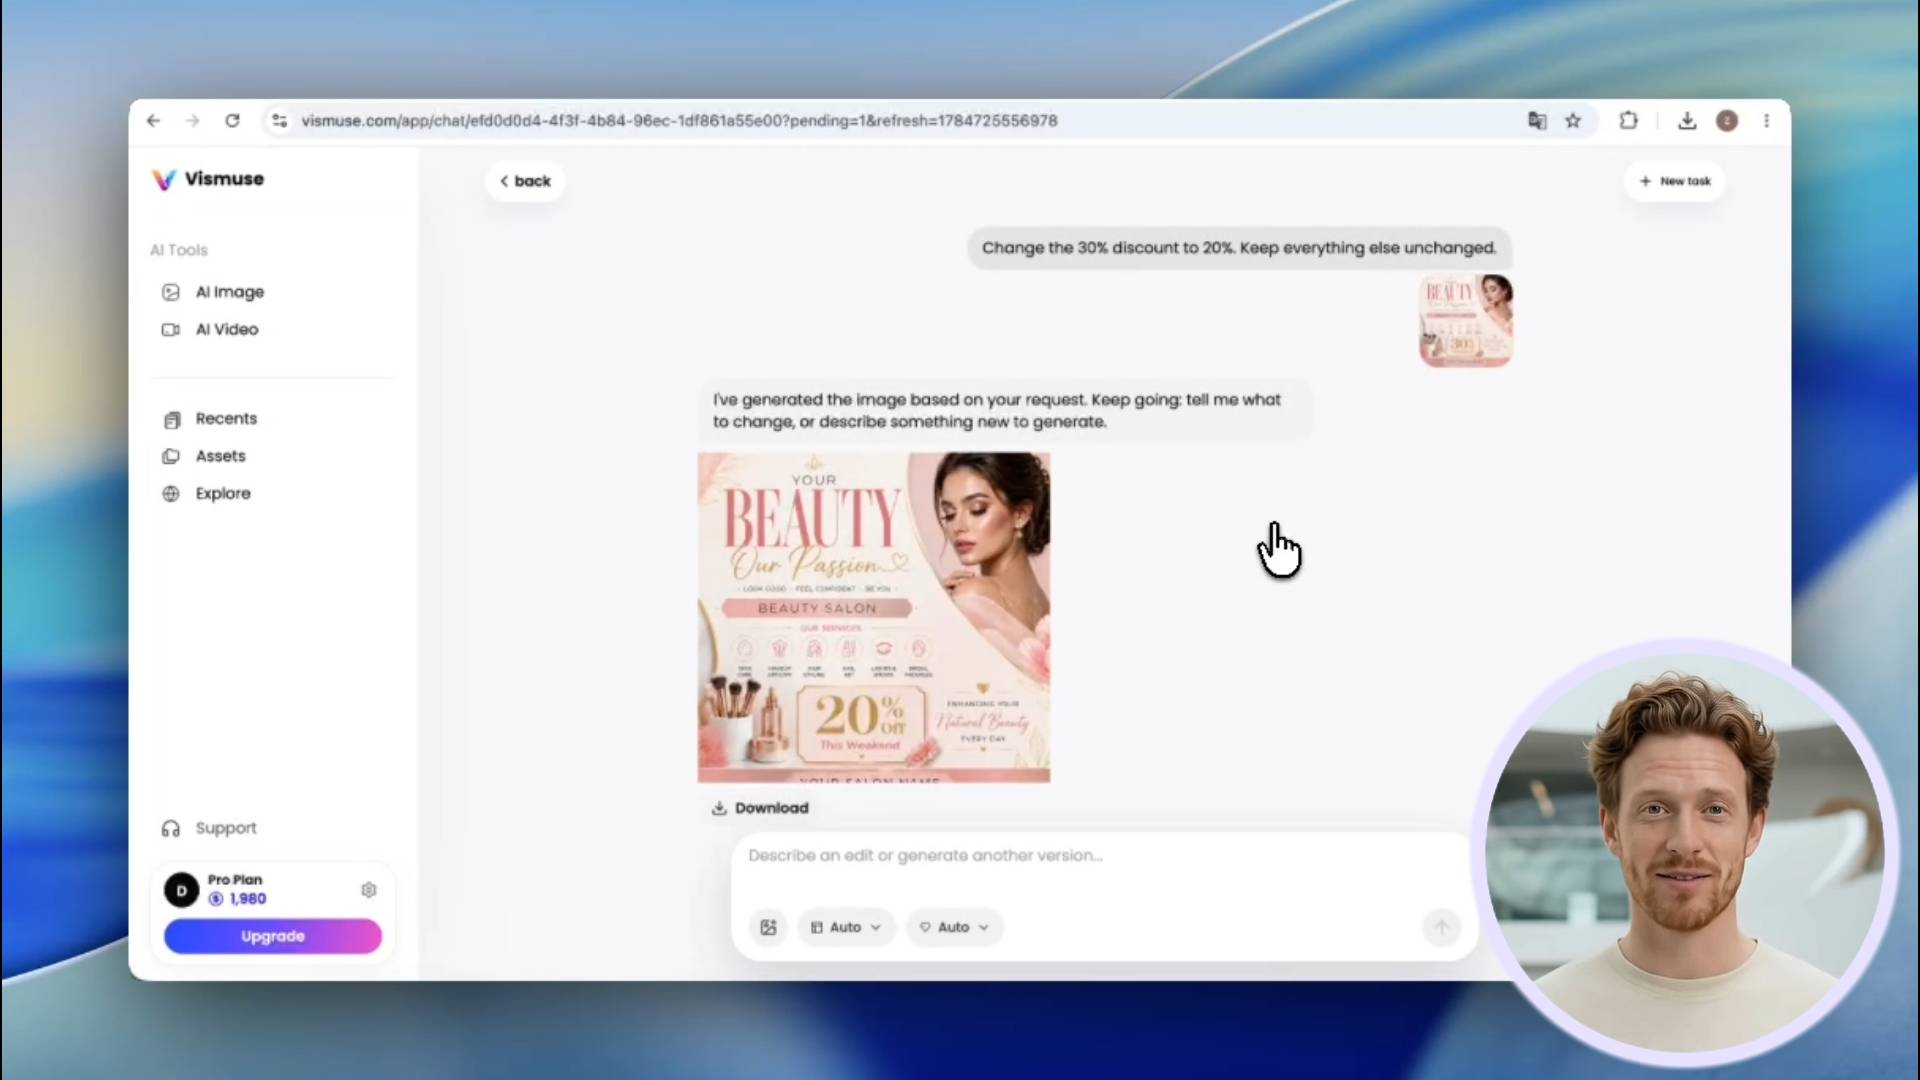This screenshot has height=1080, width=1920.
Task: Expand the aspect ratio Auto dropdown
Action: [x=846, y=927]
